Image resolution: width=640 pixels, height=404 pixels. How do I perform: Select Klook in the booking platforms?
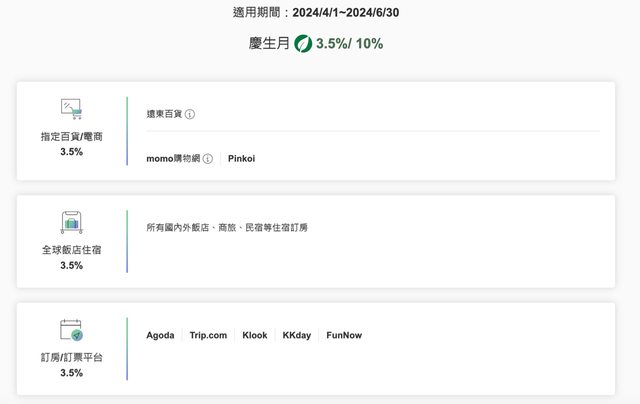255,335
